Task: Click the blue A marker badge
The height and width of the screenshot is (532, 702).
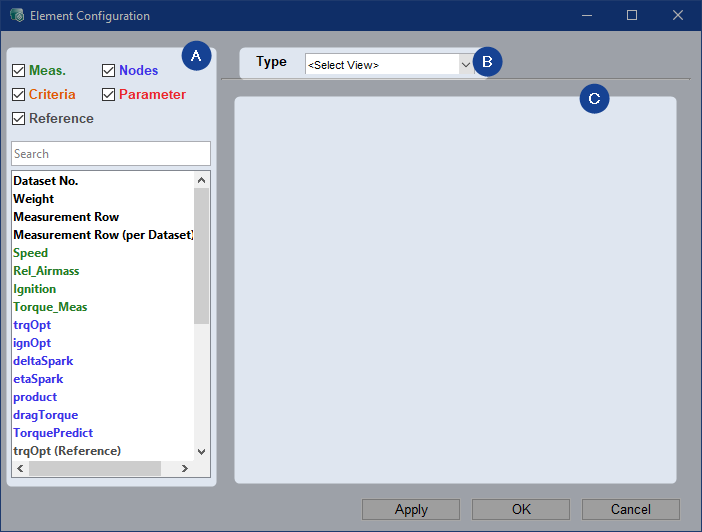Action: 196,57
